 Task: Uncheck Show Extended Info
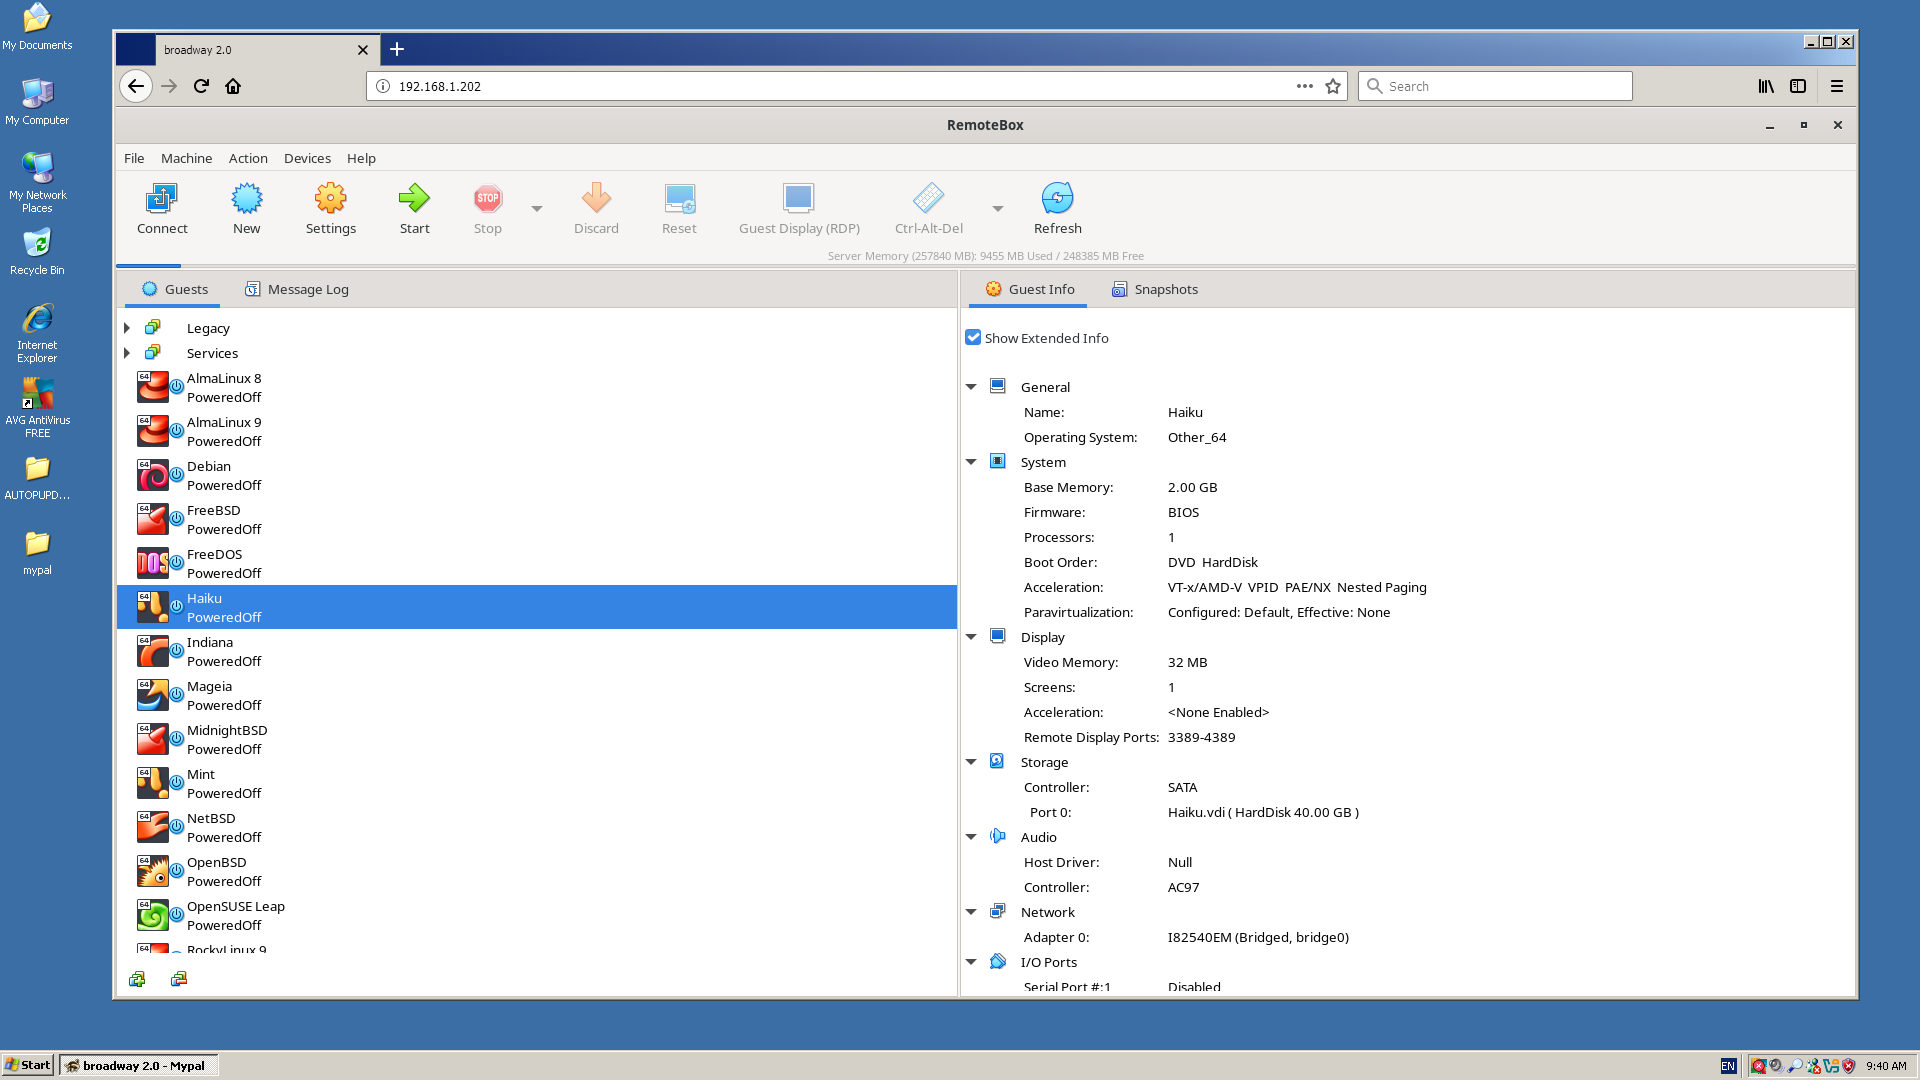(x=973, y=337)
